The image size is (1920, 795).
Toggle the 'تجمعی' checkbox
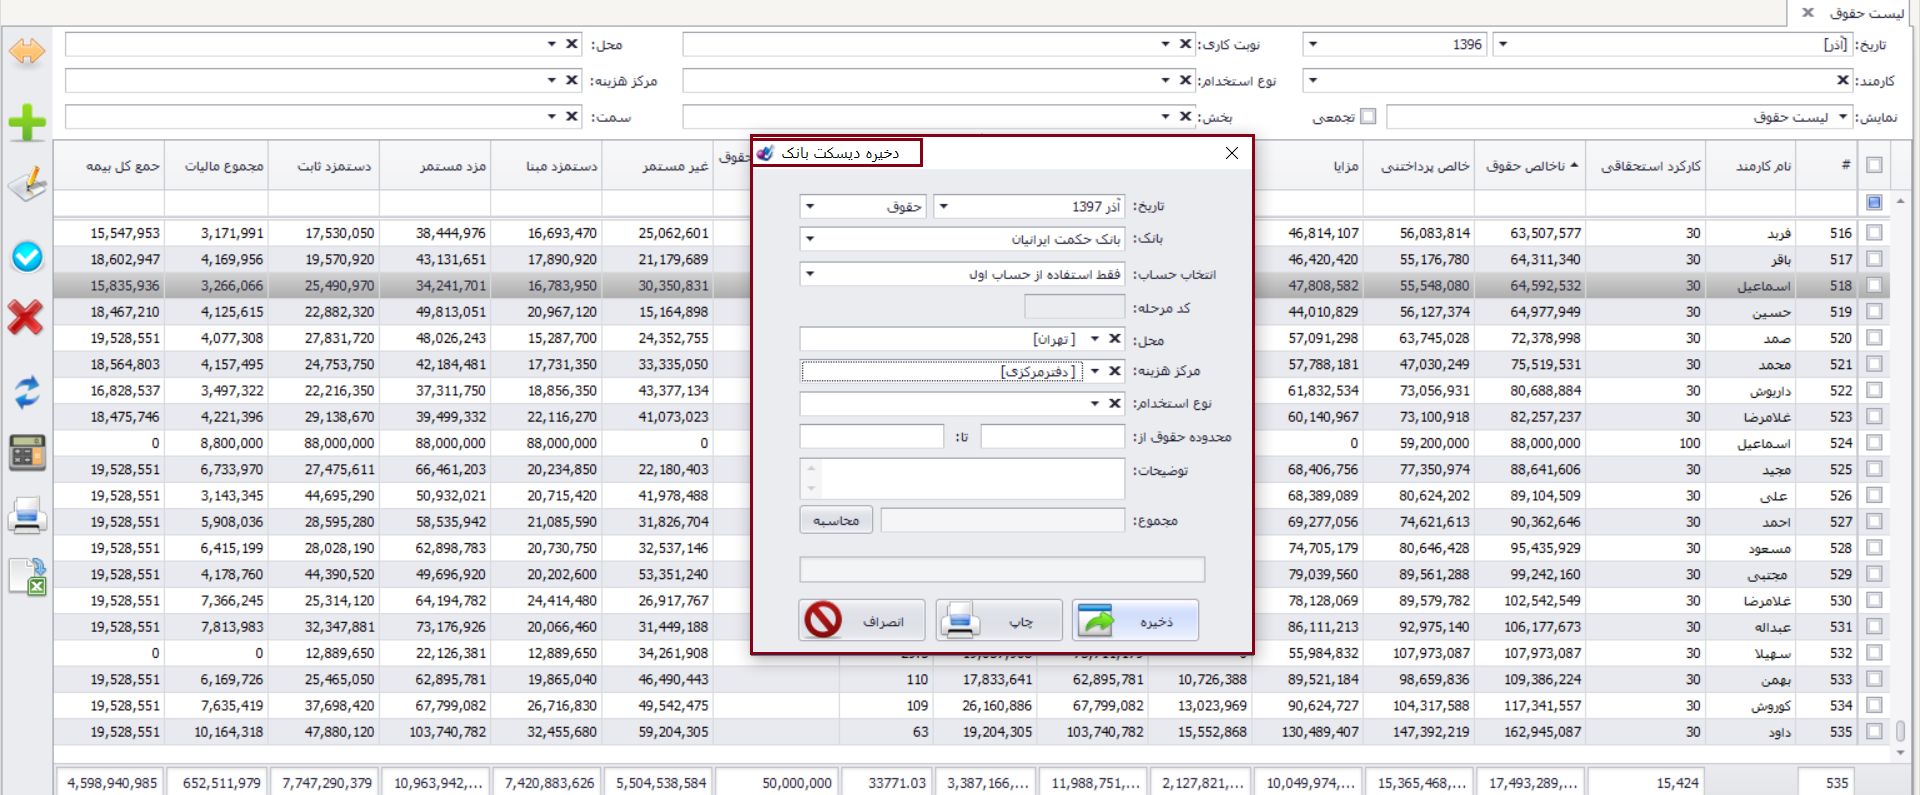pyautogui.click(x=1368, y=117)
